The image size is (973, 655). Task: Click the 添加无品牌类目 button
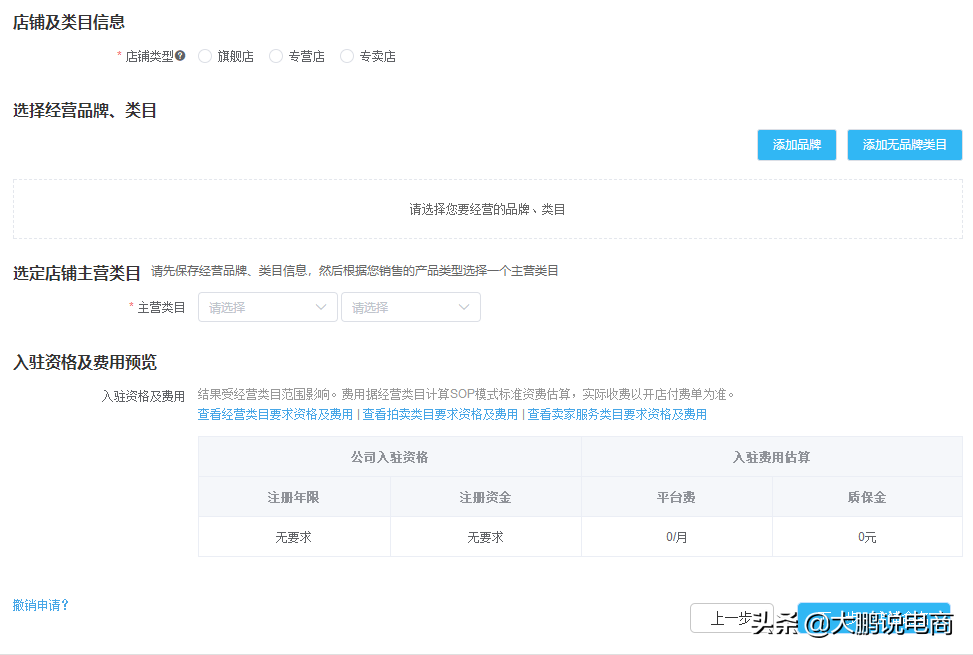905,145
